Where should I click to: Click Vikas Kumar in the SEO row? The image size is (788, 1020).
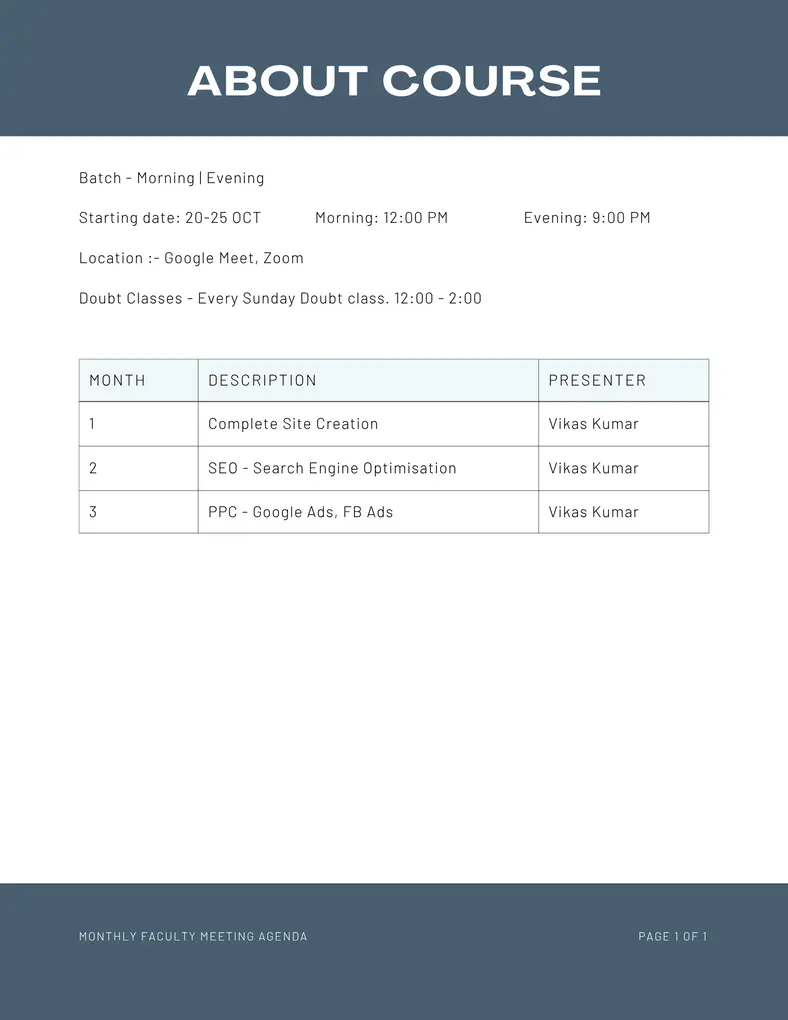[593, 468]
